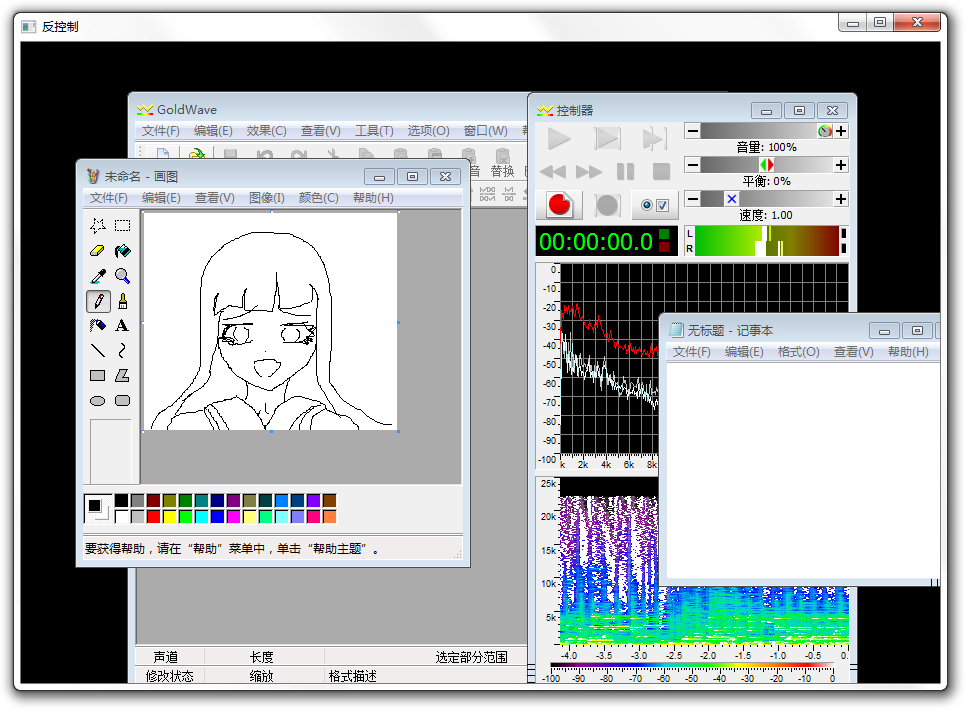Click the gray stop-recording button in Controller
Screen dimensions: 966x710
pyautogui.click(x=607, y=205)
